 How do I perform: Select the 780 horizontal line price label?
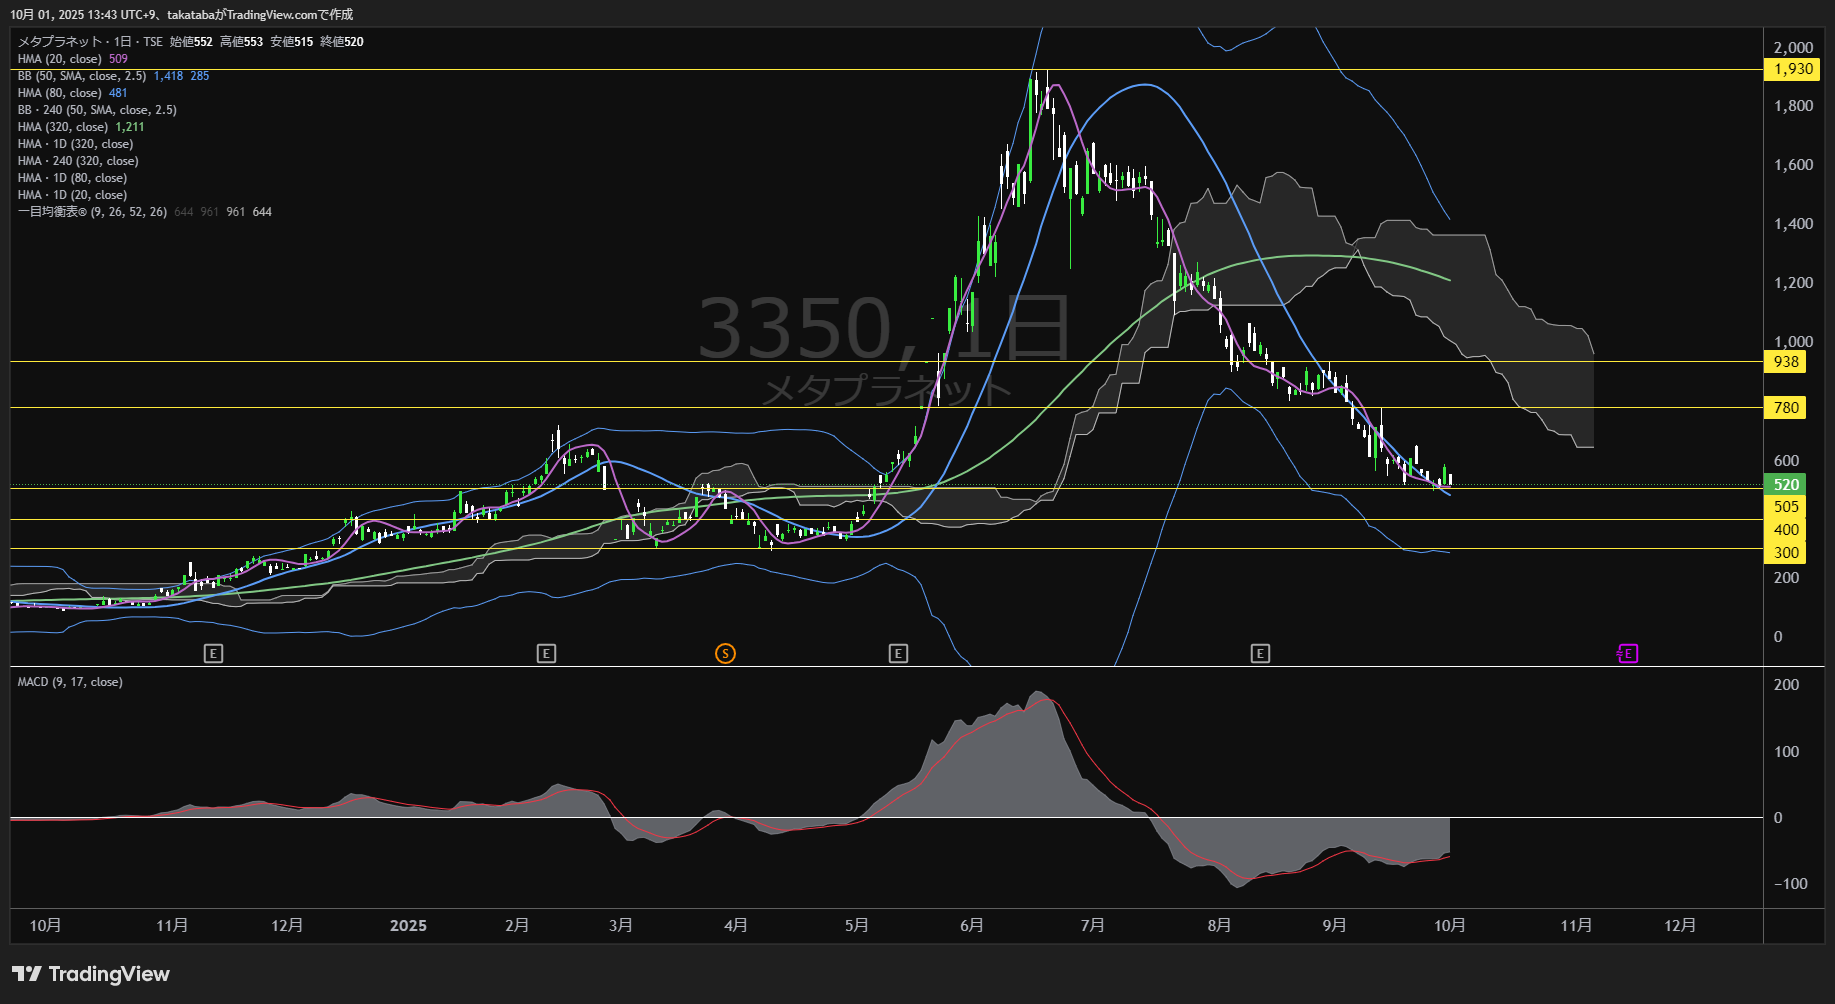pyautogui.click(x=1786, y=408)
